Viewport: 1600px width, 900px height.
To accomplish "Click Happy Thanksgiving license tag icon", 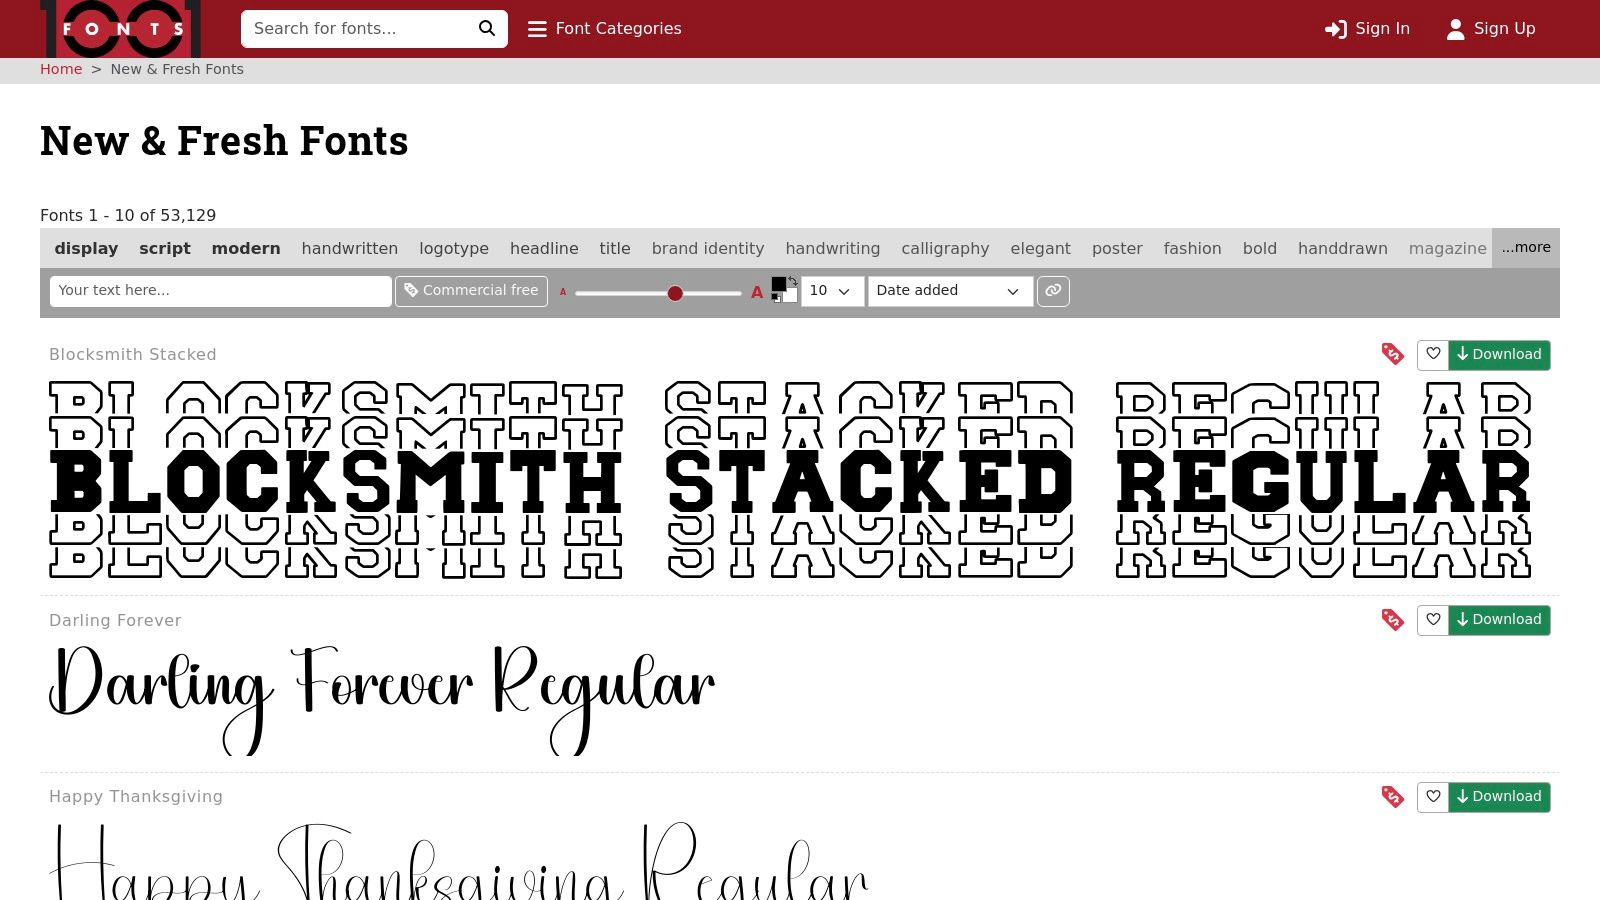I will click(1392, 797).
